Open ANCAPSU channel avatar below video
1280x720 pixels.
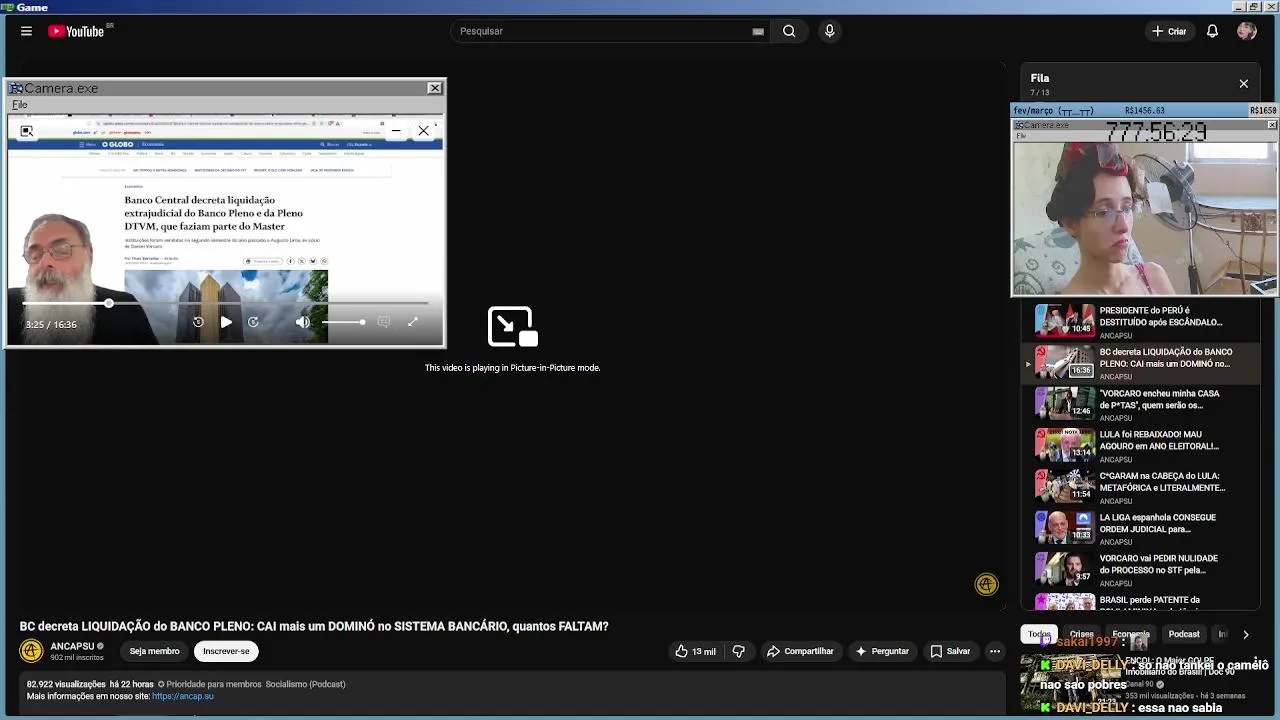(31, 651)
